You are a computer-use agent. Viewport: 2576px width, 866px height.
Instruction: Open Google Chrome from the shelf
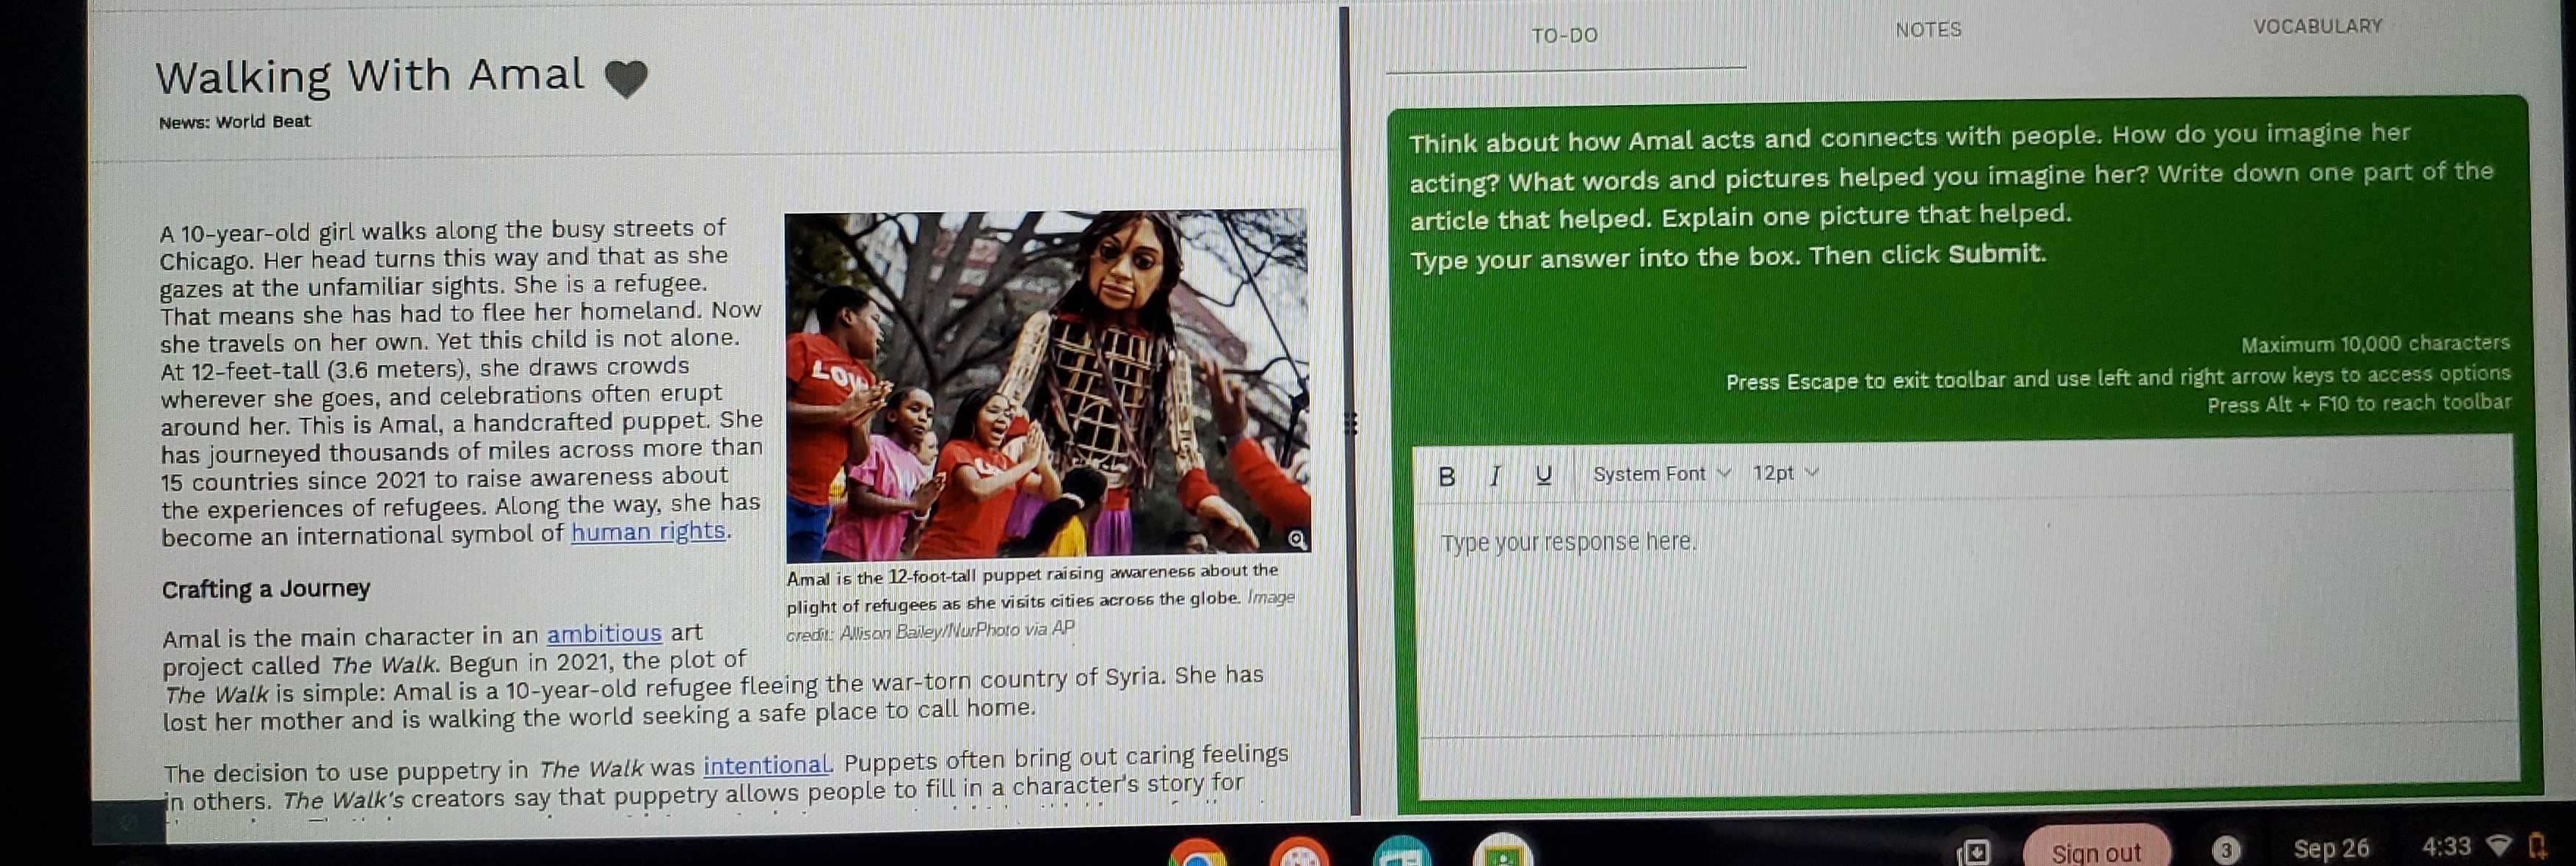tap(1197, 855)
